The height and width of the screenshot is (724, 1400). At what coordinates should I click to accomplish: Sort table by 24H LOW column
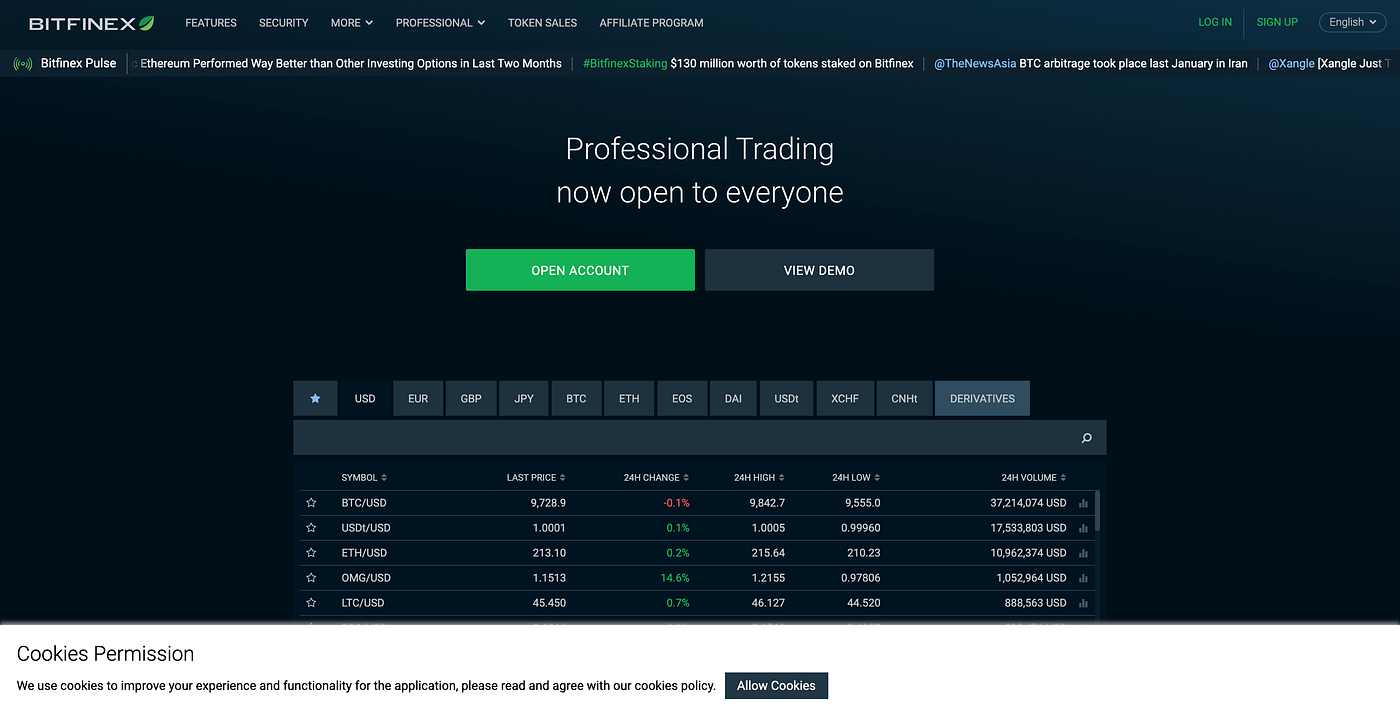point(856,478)
